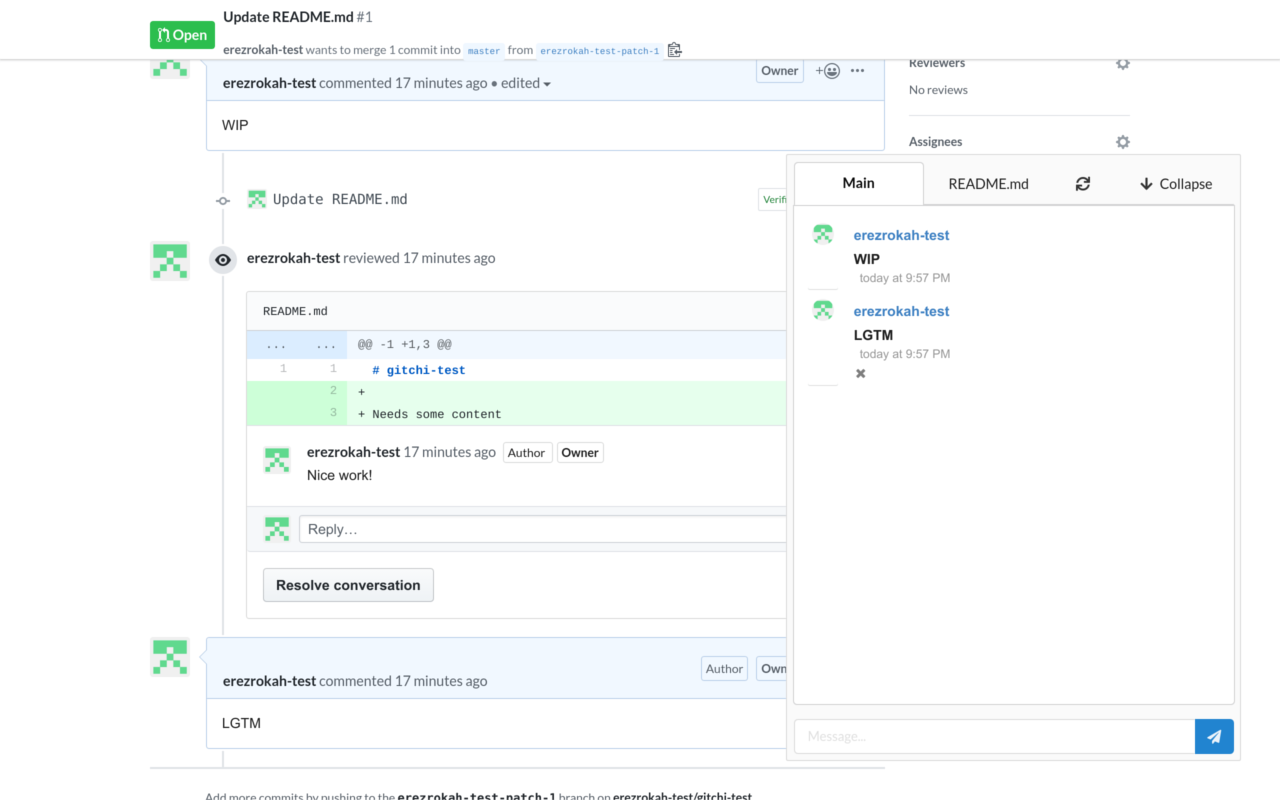
Task: Click the avatar beside the LGTM comment
Action: coord(170,657)
